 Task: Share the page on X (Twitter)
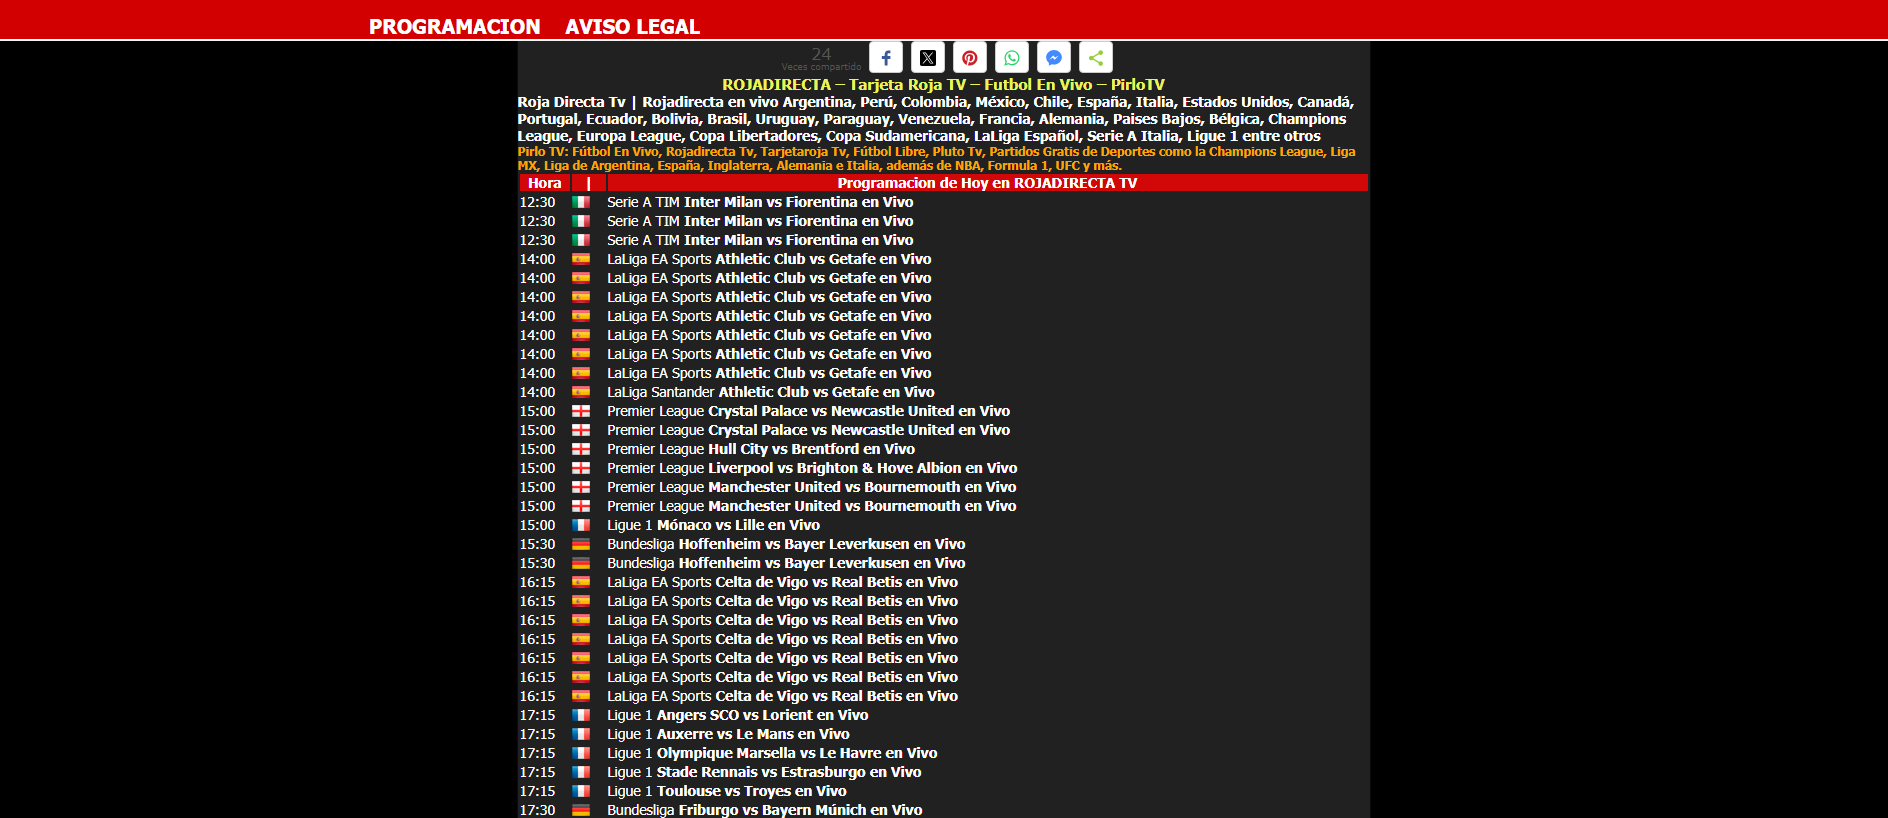click(x=928, y=58)
